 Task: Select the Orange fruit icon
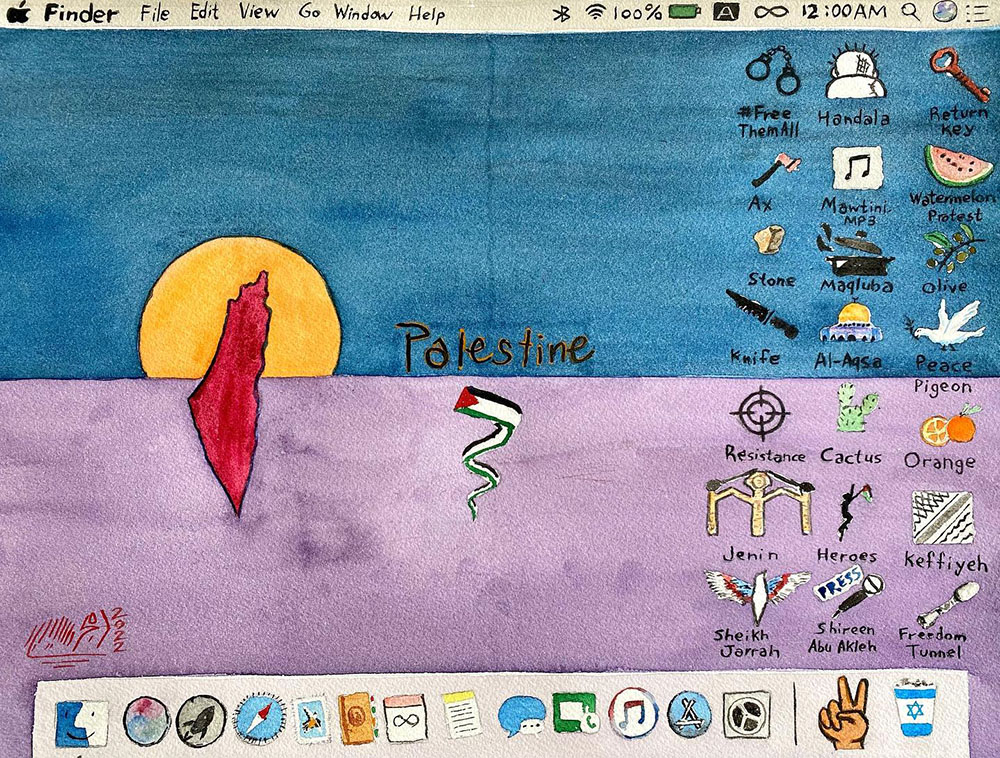click(x=948, y=425)
